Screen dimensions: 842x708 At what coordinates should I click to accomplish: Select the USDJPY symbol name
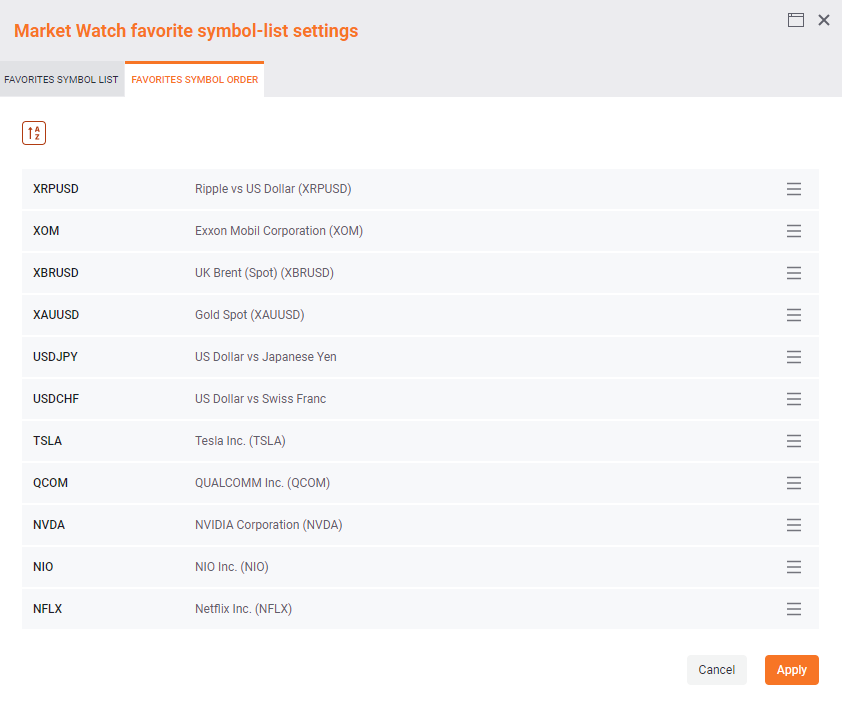click(55, 357)
